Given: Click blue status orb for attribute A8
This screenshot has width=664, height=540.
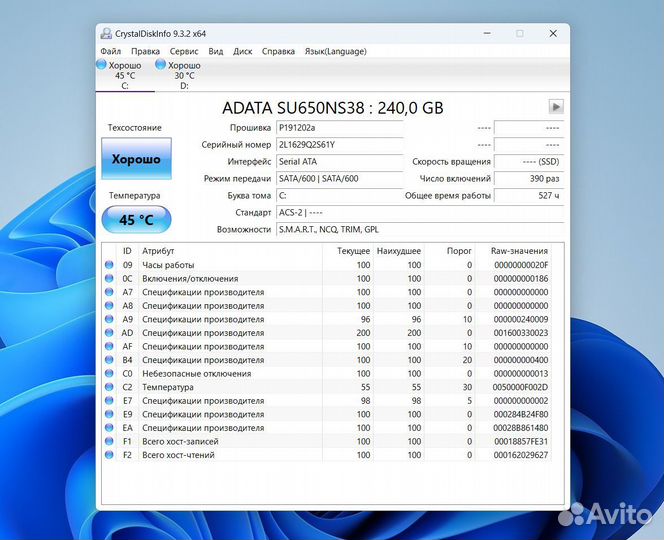Looking at the screenshot, I should (109, 305).
